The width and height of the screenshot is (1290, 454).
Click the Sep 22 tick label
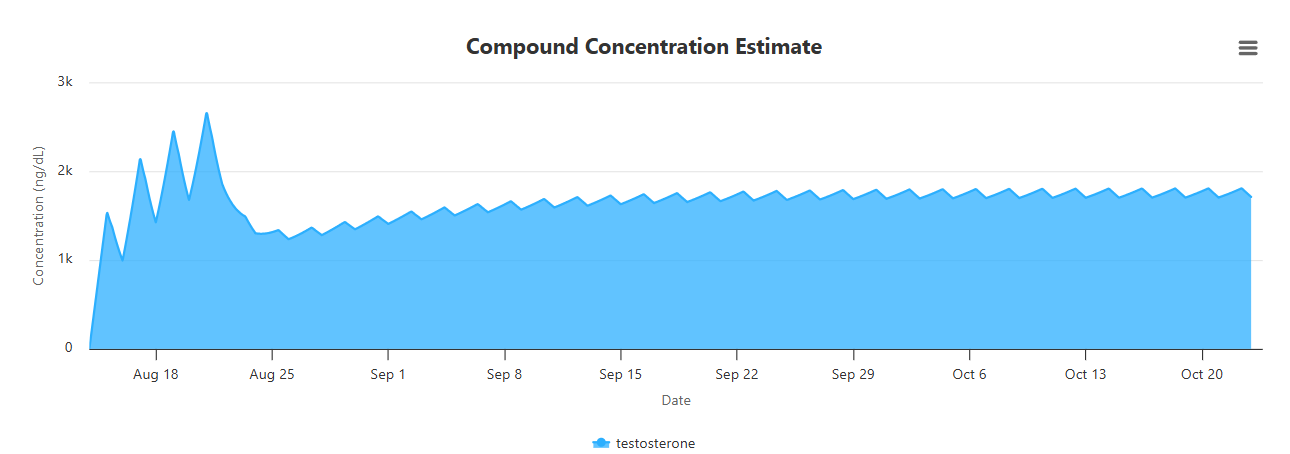pyautogui.click(x=737, y=375)
